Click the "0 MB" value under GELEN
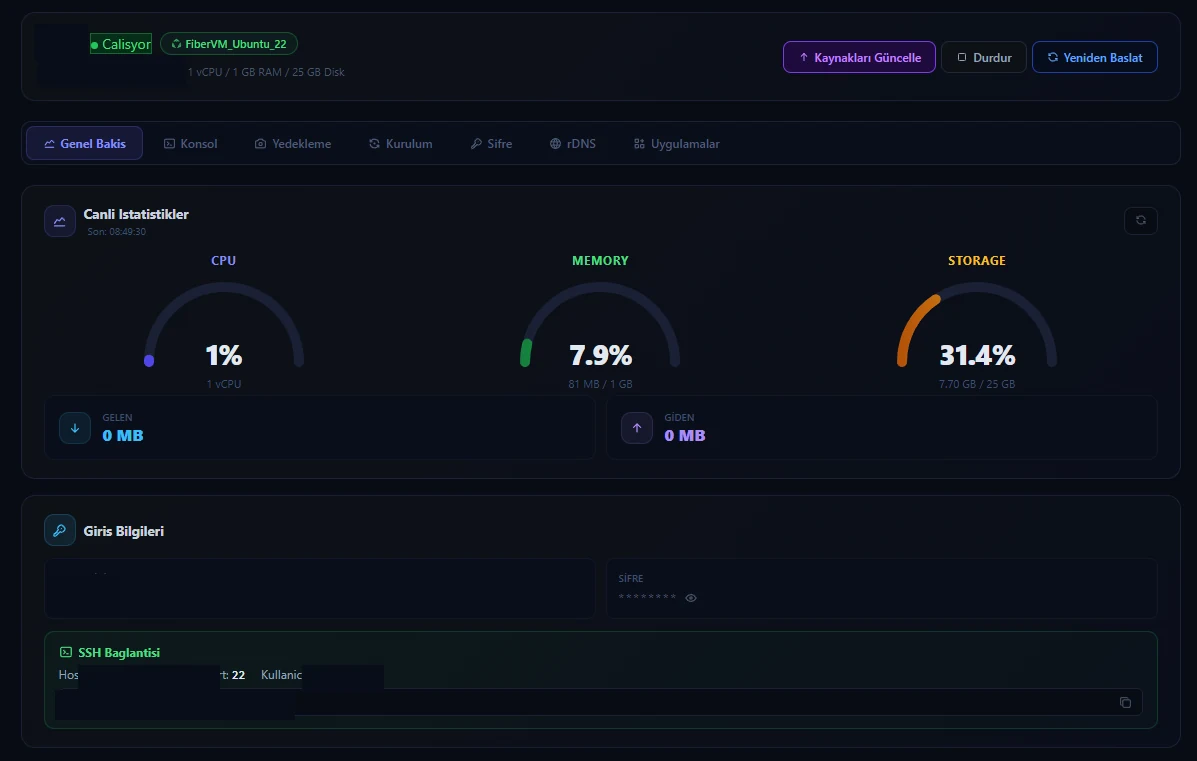Viewport: 1197px width, 761px height. click(123, 436)
